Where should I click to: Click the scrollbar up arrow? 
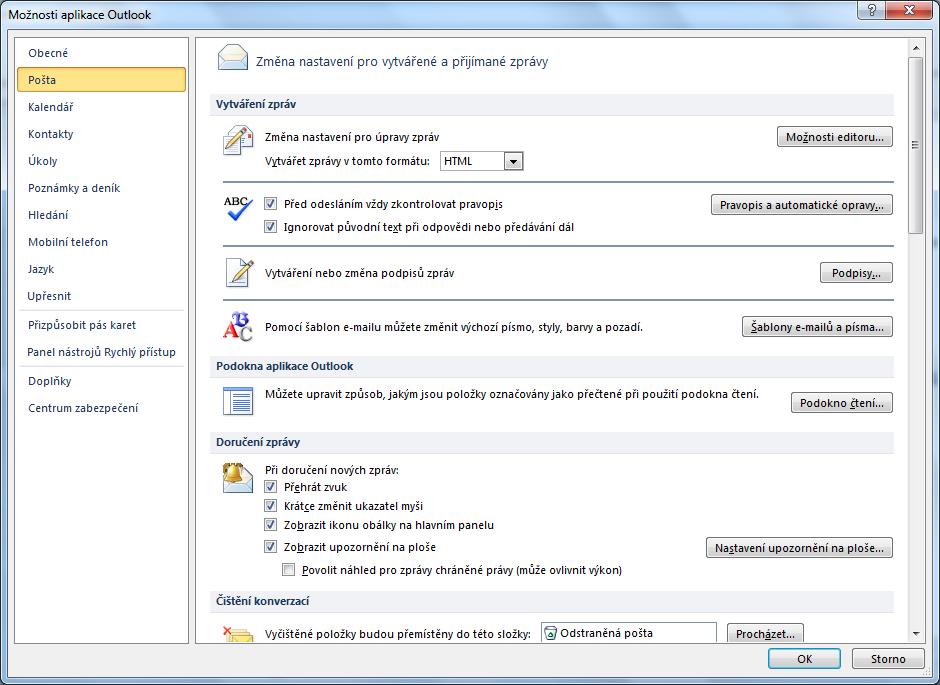[915, 47]
